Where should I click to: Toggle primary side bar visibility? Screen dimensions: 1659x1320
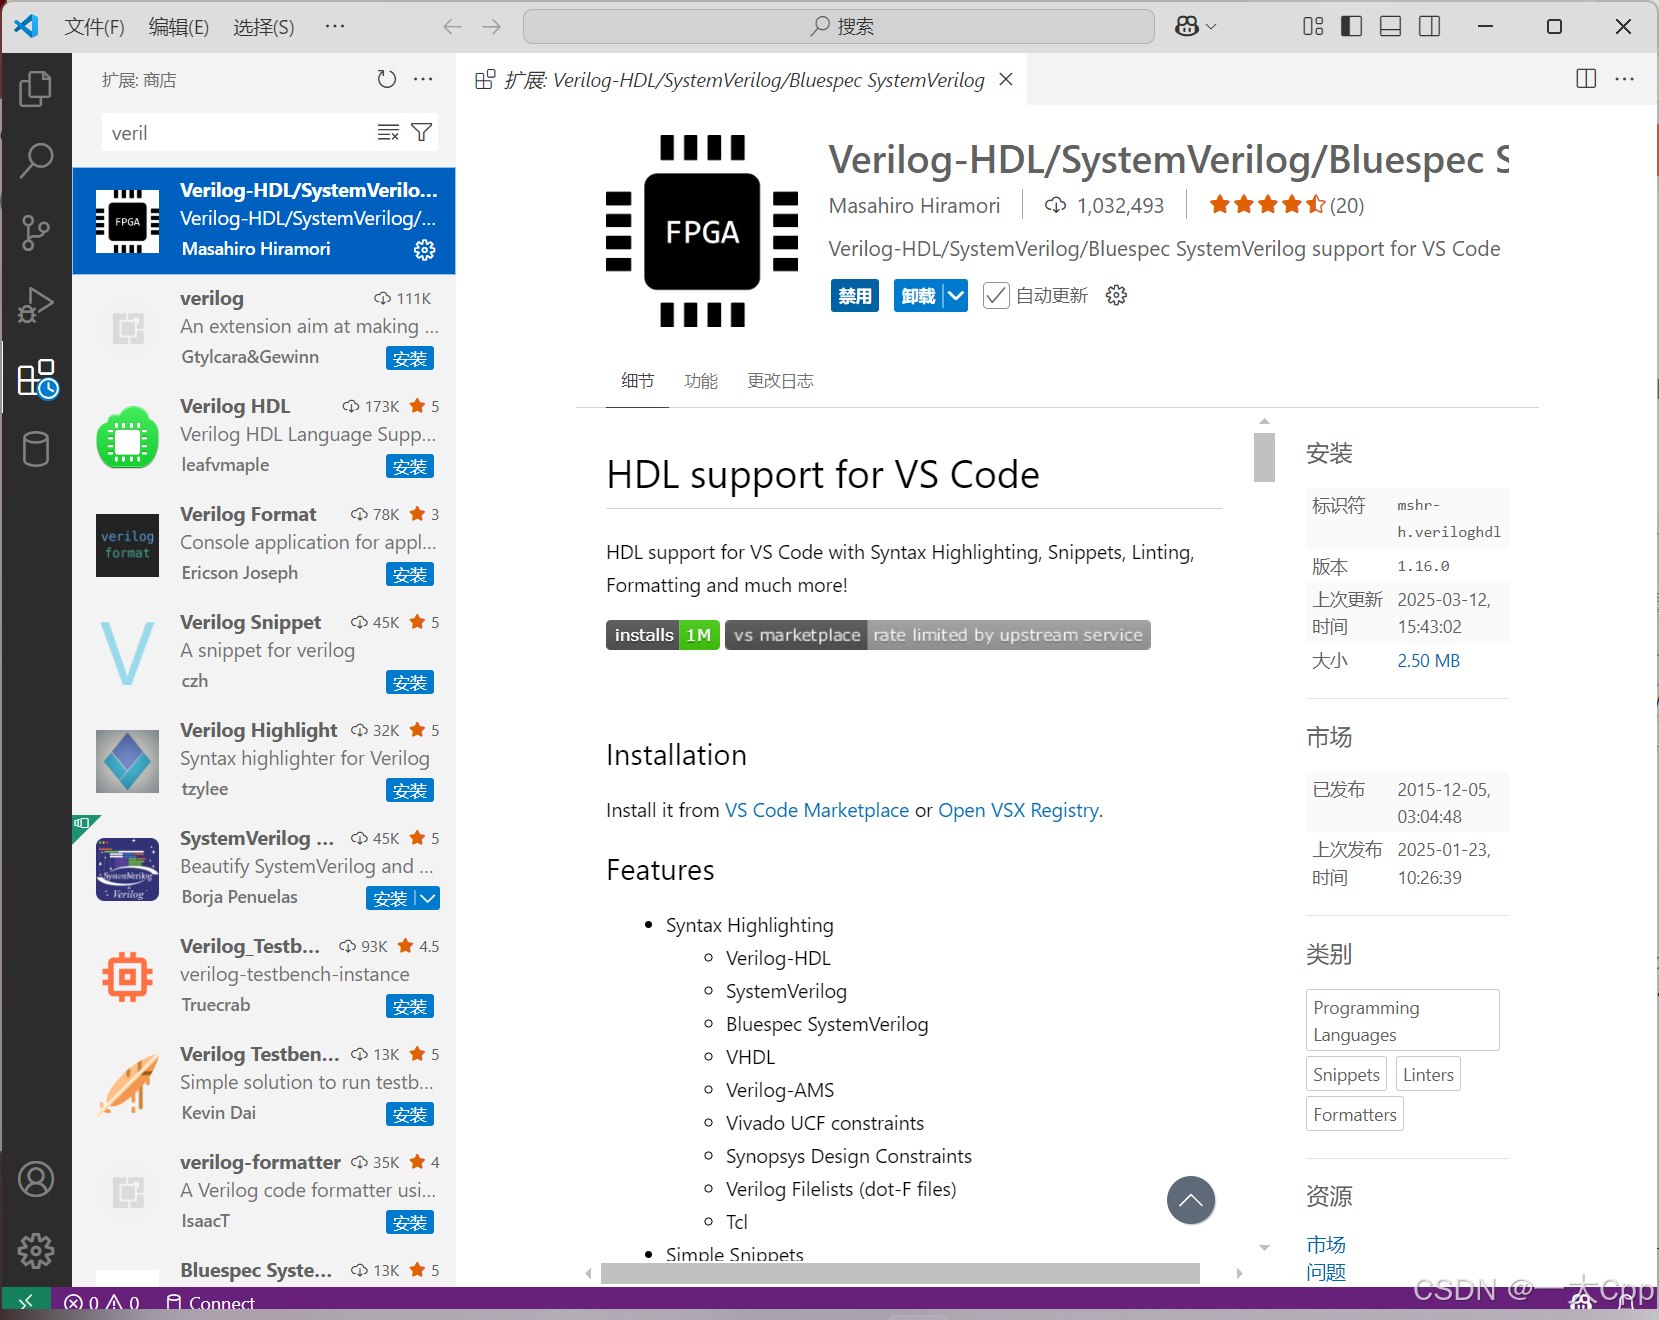[1352, 27]
